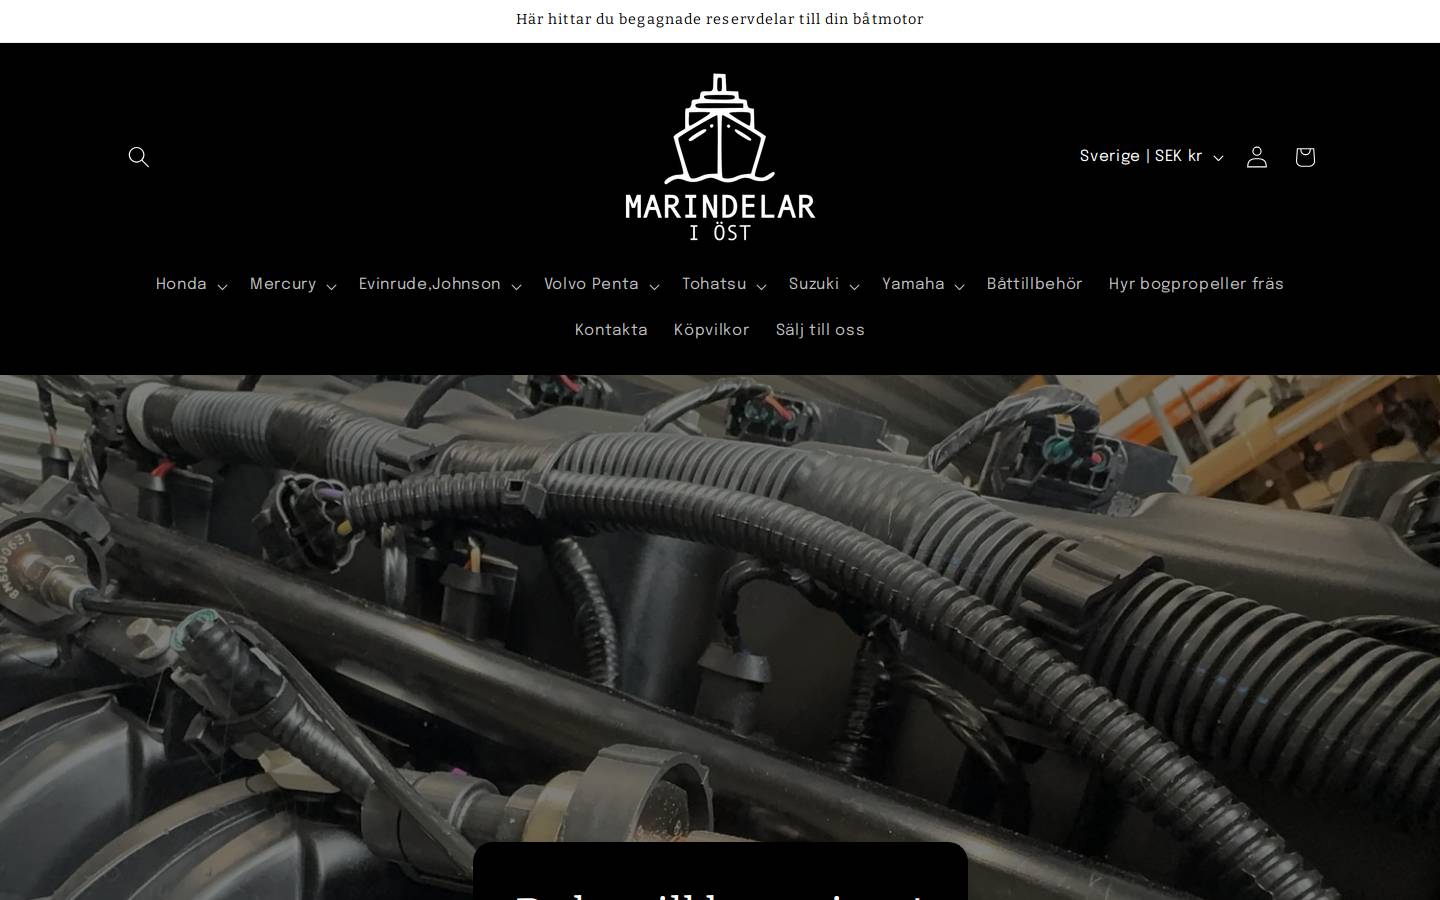Open Hyr bogpropeller fräs page
This screenshot has width=1440, height=900.
coord(1196,285)
